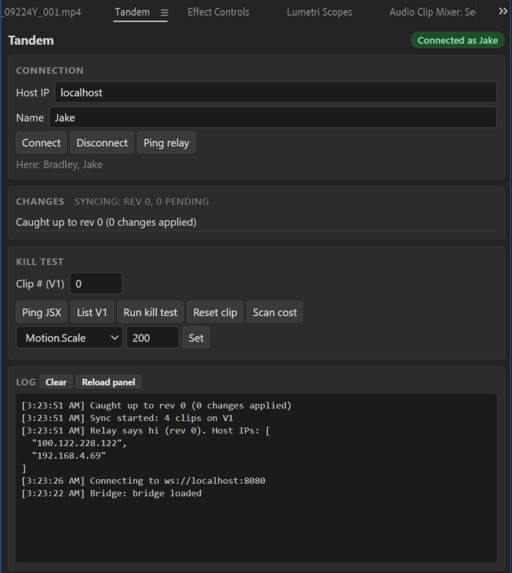Click the value field showing 200
The width and height of the screenshot is (512, 573).
pyautogui.click(x=152, y=337)
